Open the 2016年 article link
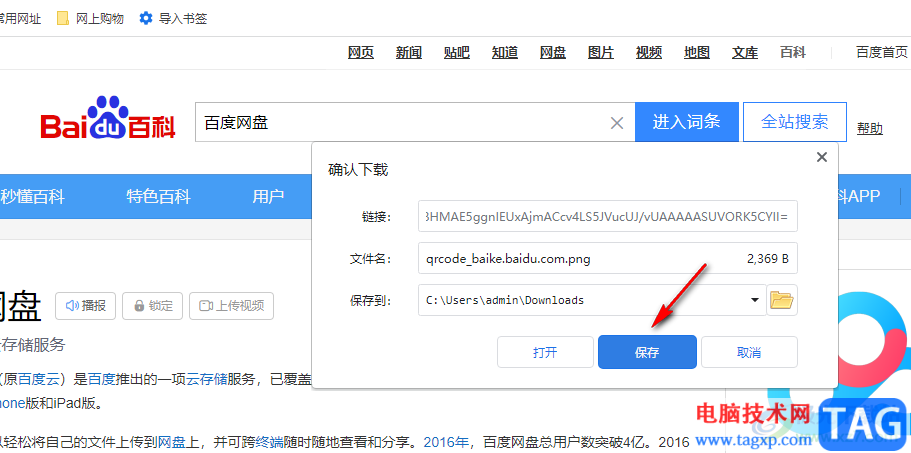Screen dimensions: 911x453 (x=446, y=443)
